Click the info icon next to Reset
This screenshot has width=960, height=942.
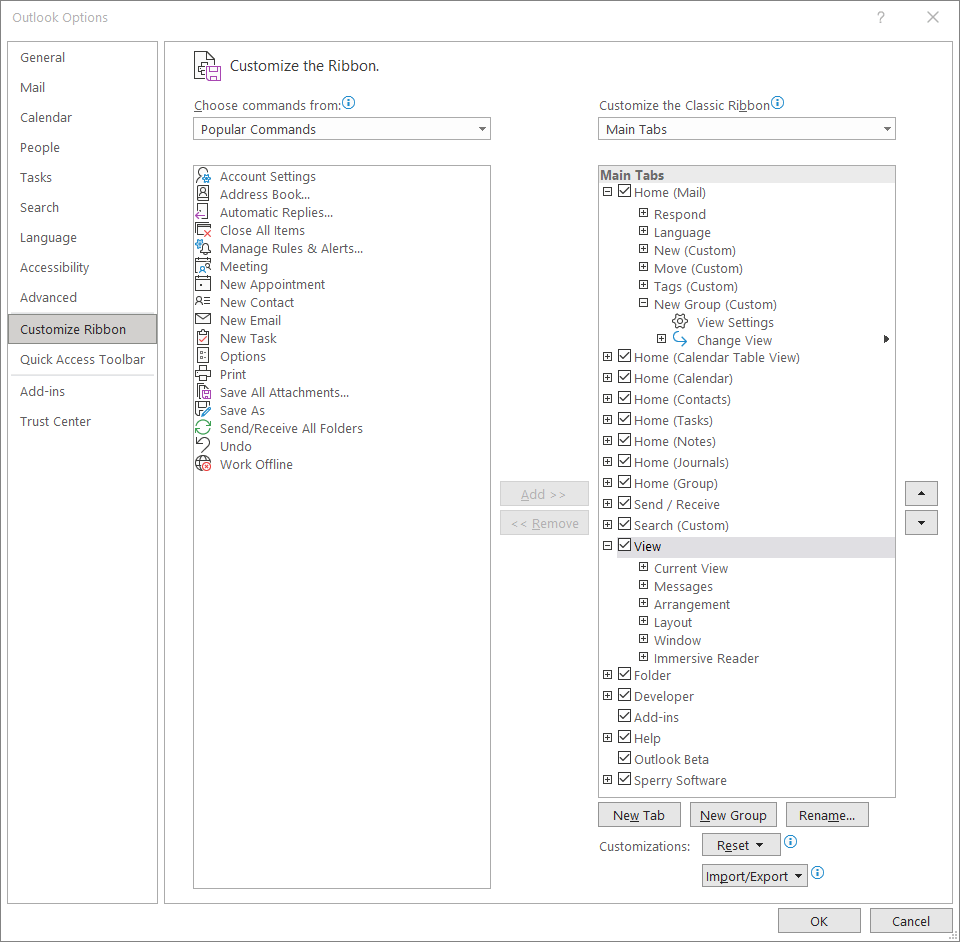[790, 842]
